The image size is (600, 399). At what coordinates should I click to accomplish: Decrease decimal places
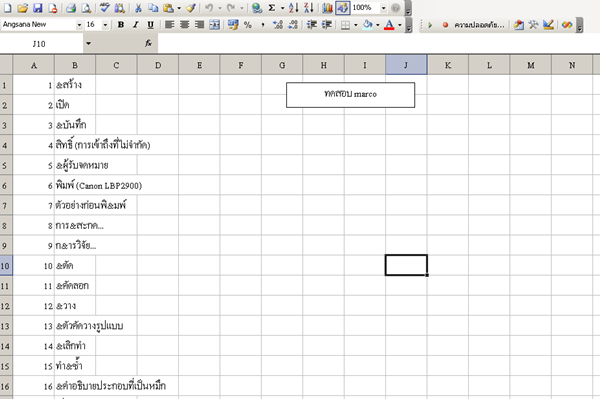[x=293, y=25]
